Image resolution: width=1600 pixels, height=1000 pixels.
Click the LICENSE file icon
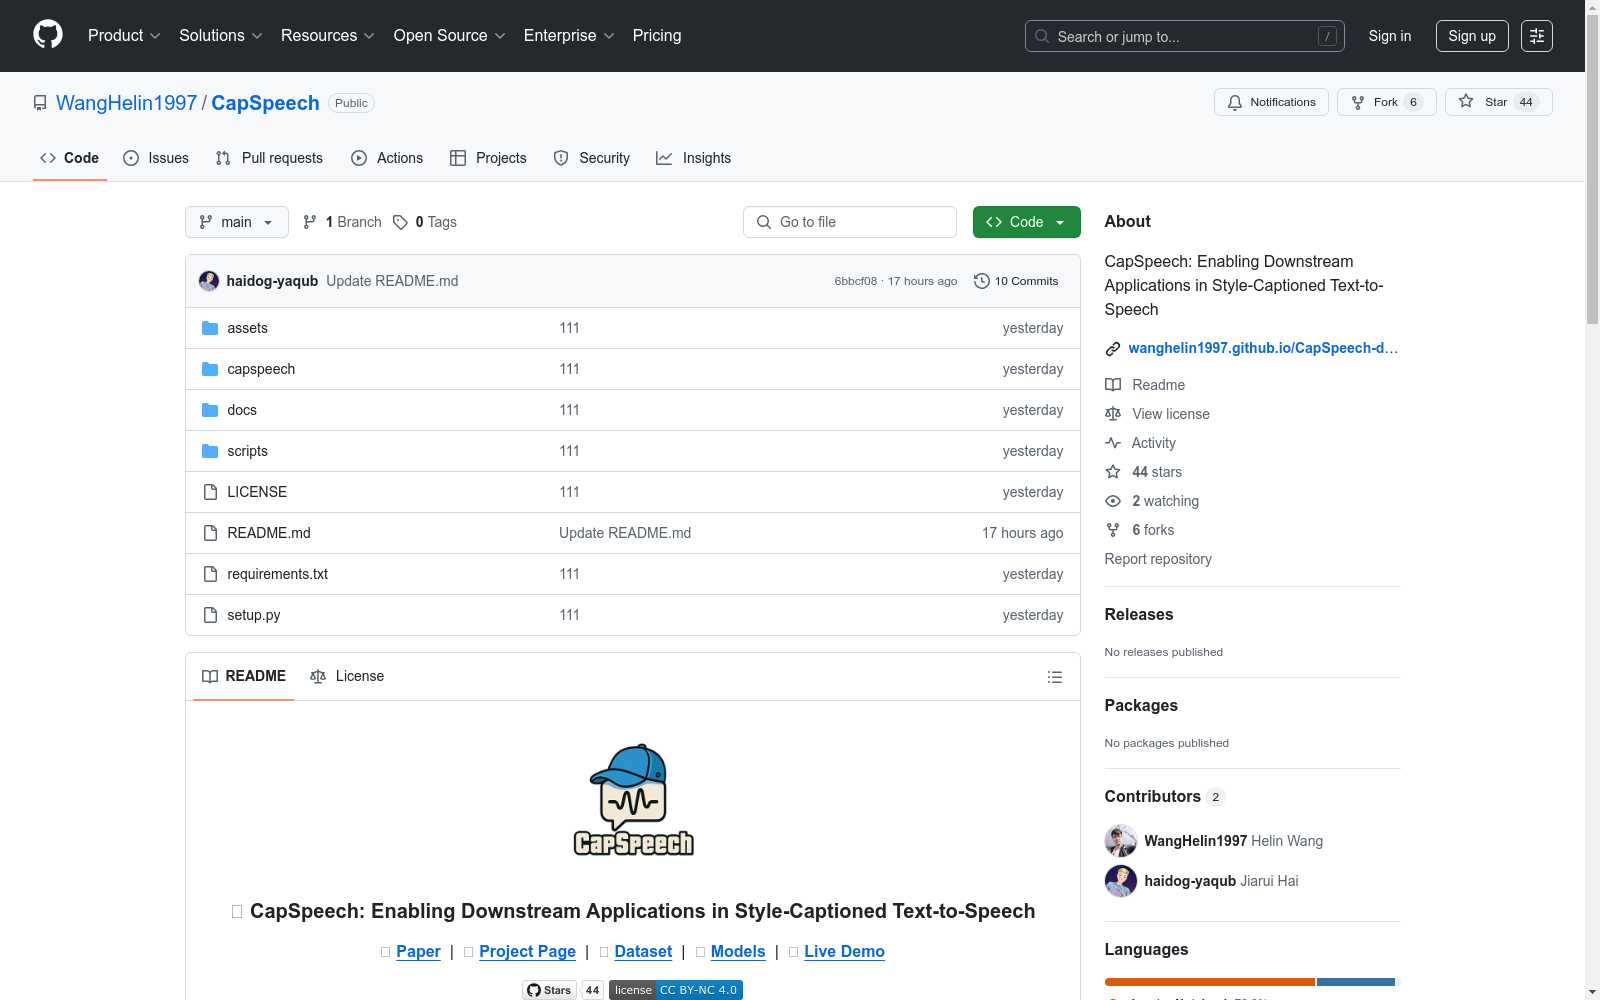pyautogui.click(x=210, y=492)
